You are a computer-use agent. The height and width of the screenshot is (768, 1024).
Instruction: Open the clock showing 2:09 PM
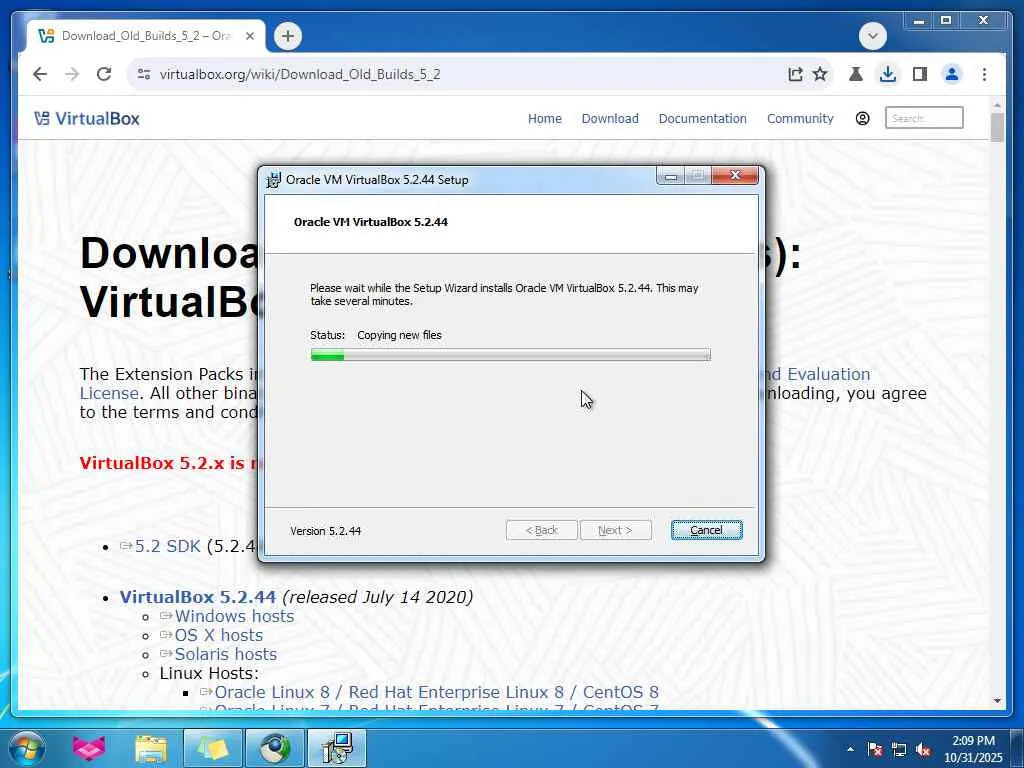coord(973,749)
